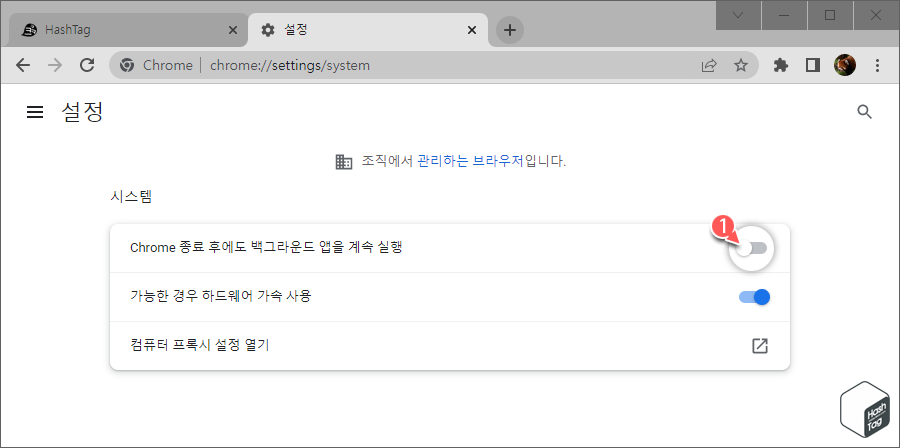Click the search settings magnifier icon
This screenshot has width=900, height=448.
(864, 112)
